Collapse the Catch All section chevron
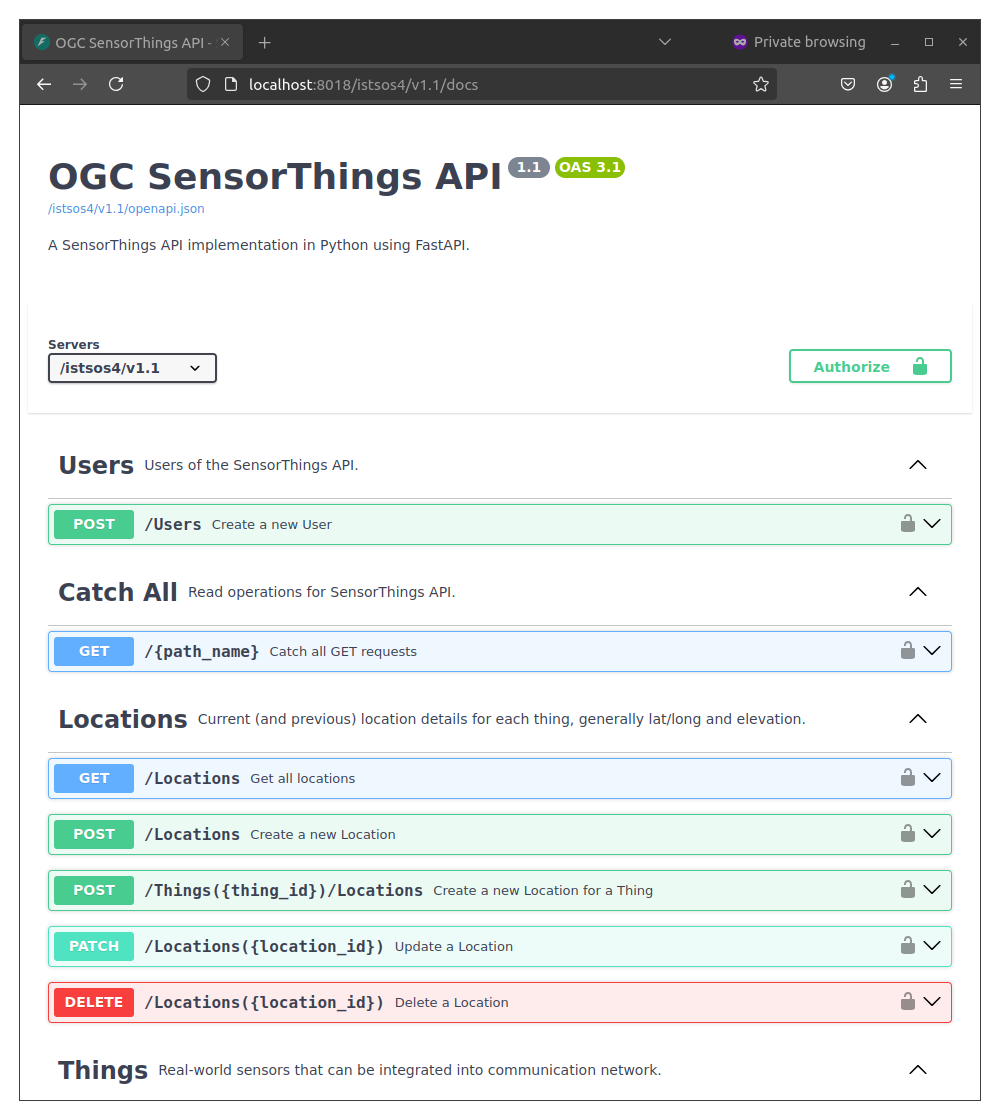This screenshot has height=1120, width=1000. point(917,592)
